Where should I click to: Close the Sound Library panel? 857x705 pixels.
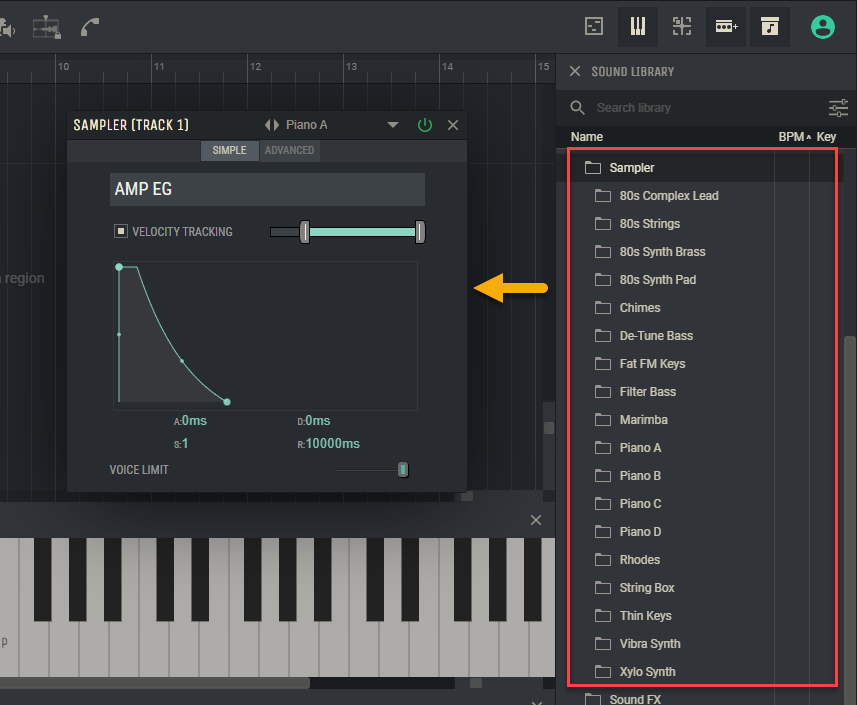coord(574,71)
